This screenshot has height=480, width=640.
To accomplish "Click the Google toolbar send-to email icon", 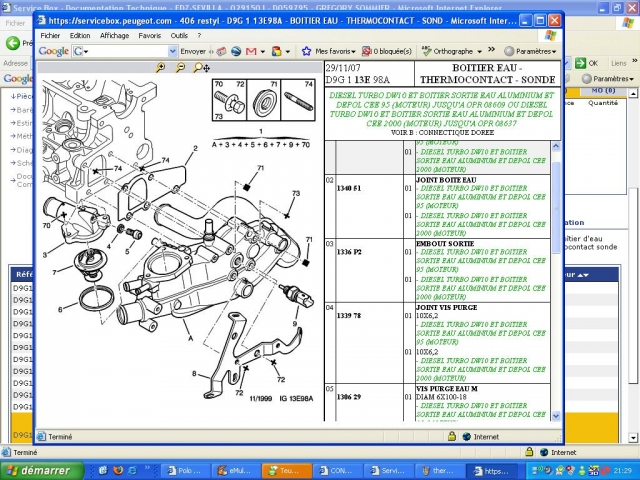I will [x=221, y=51].
